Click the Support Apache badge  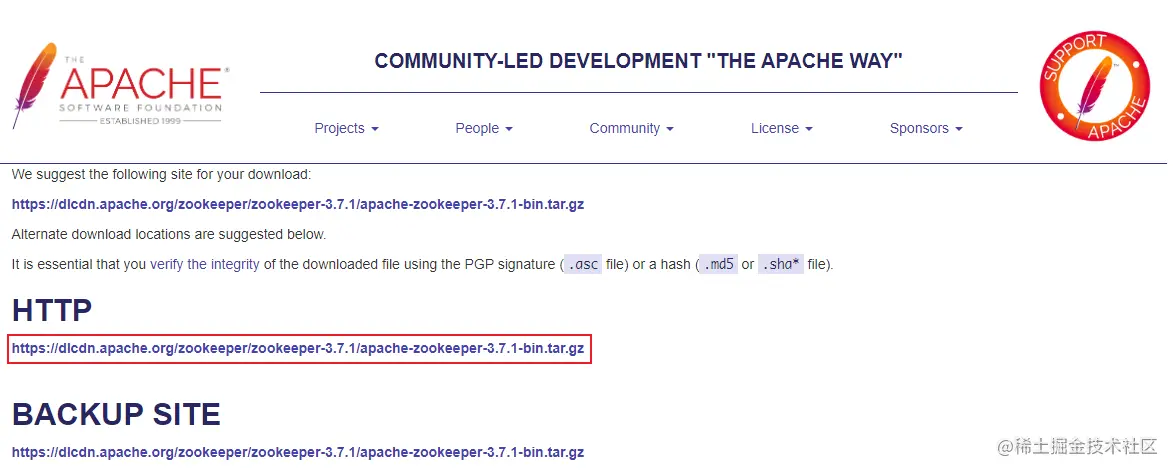tap(1094, 86)
